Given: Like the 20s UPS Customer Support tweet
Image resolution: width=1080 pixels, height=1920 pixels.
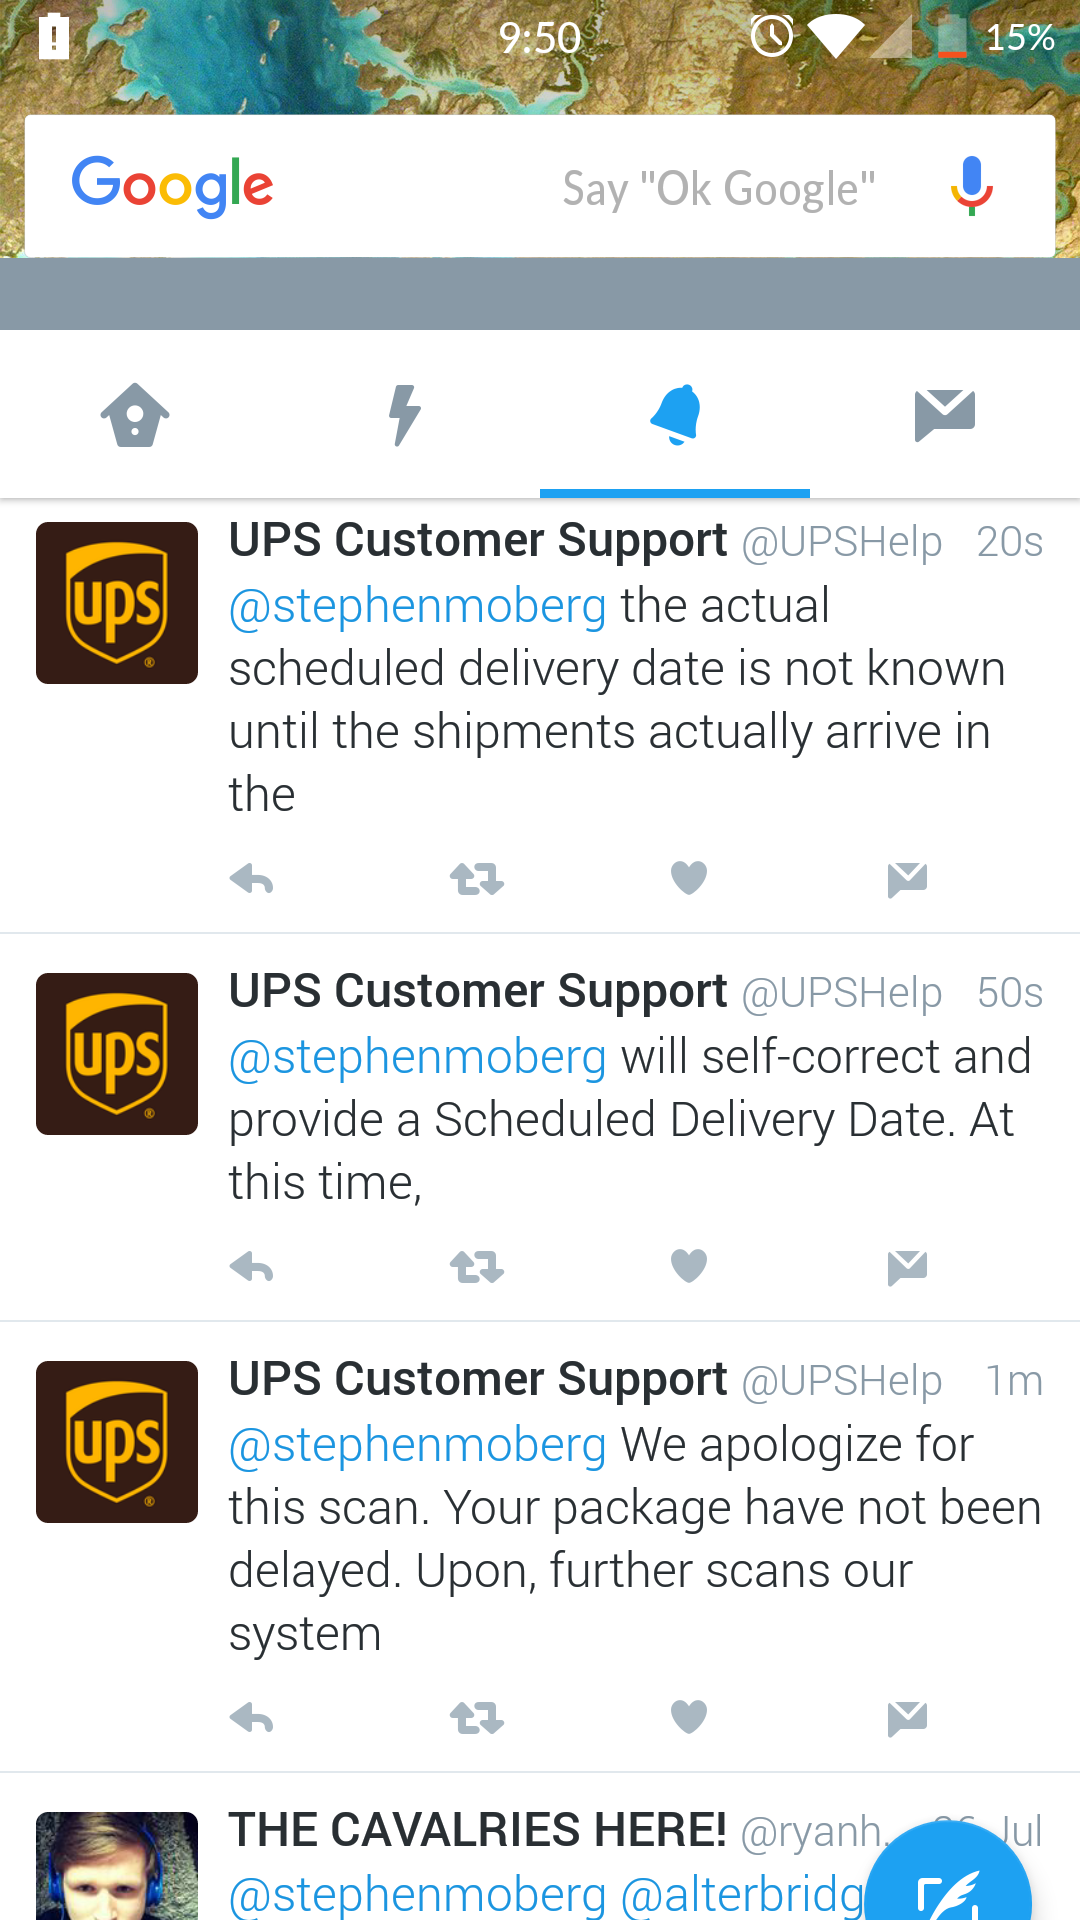Looking at the screenshot, I should point(689,879).
